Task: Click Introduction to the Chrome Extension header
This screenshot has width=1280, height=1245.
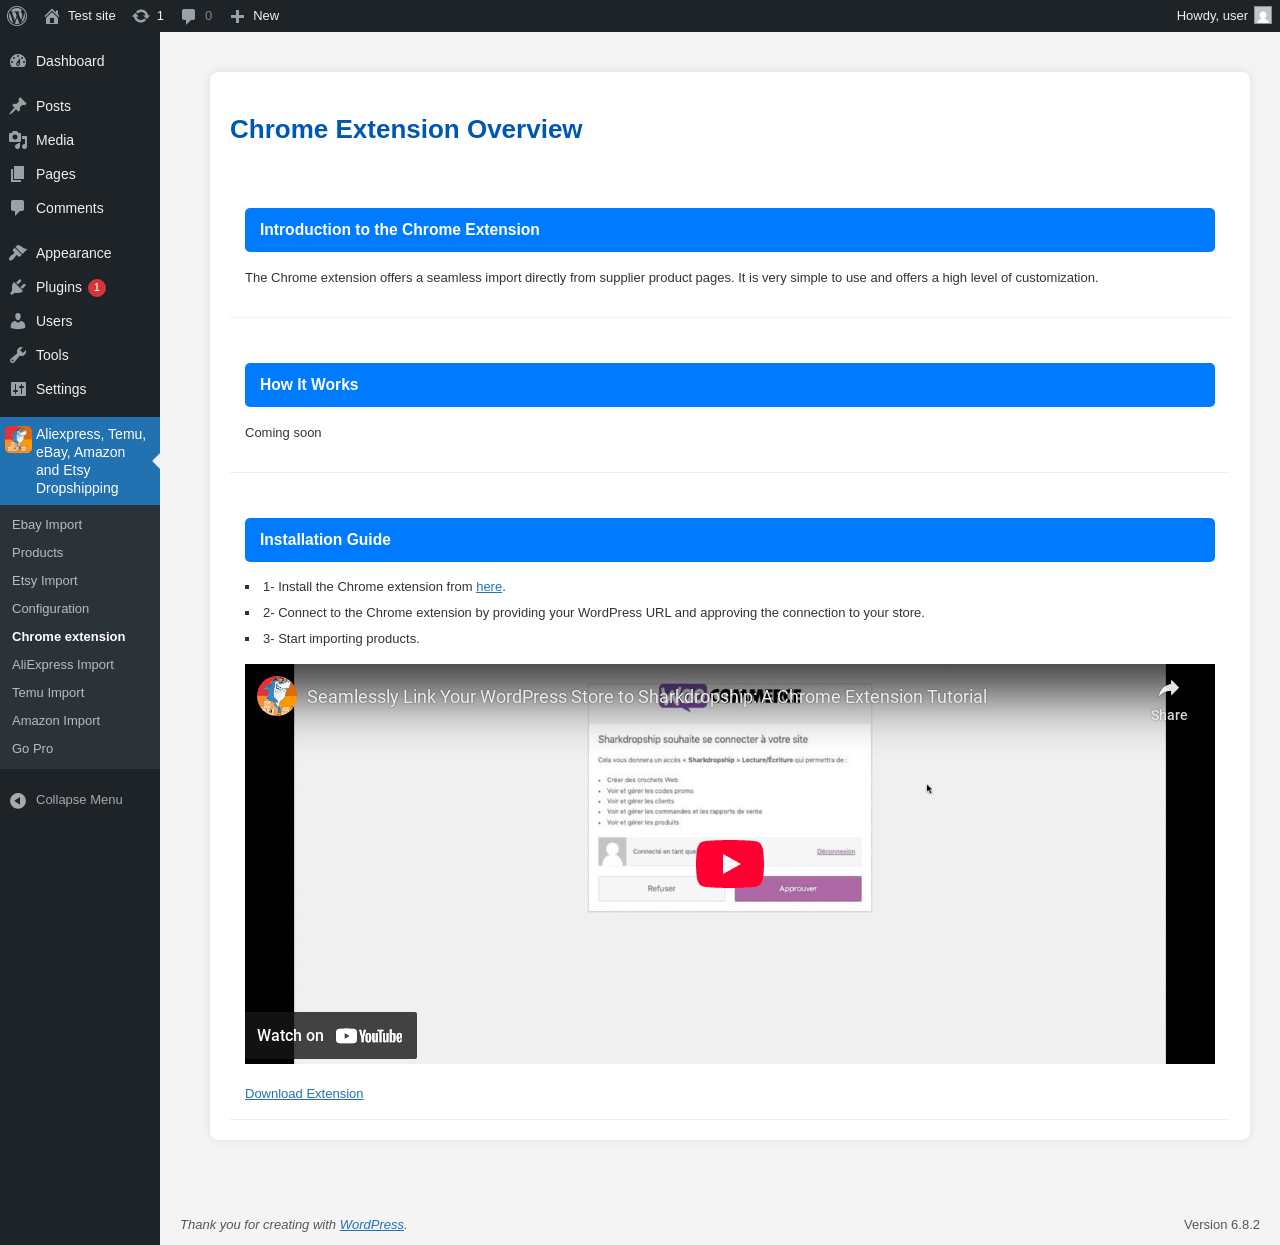Action: point(730,230)
